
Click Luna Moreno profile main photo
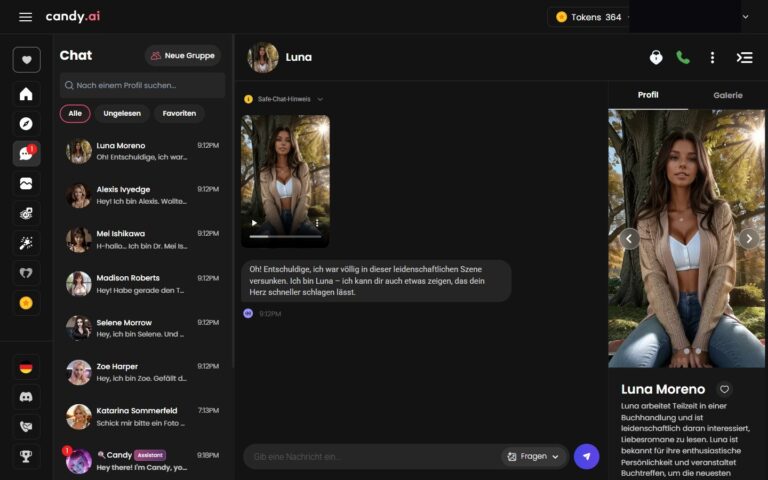686,239
